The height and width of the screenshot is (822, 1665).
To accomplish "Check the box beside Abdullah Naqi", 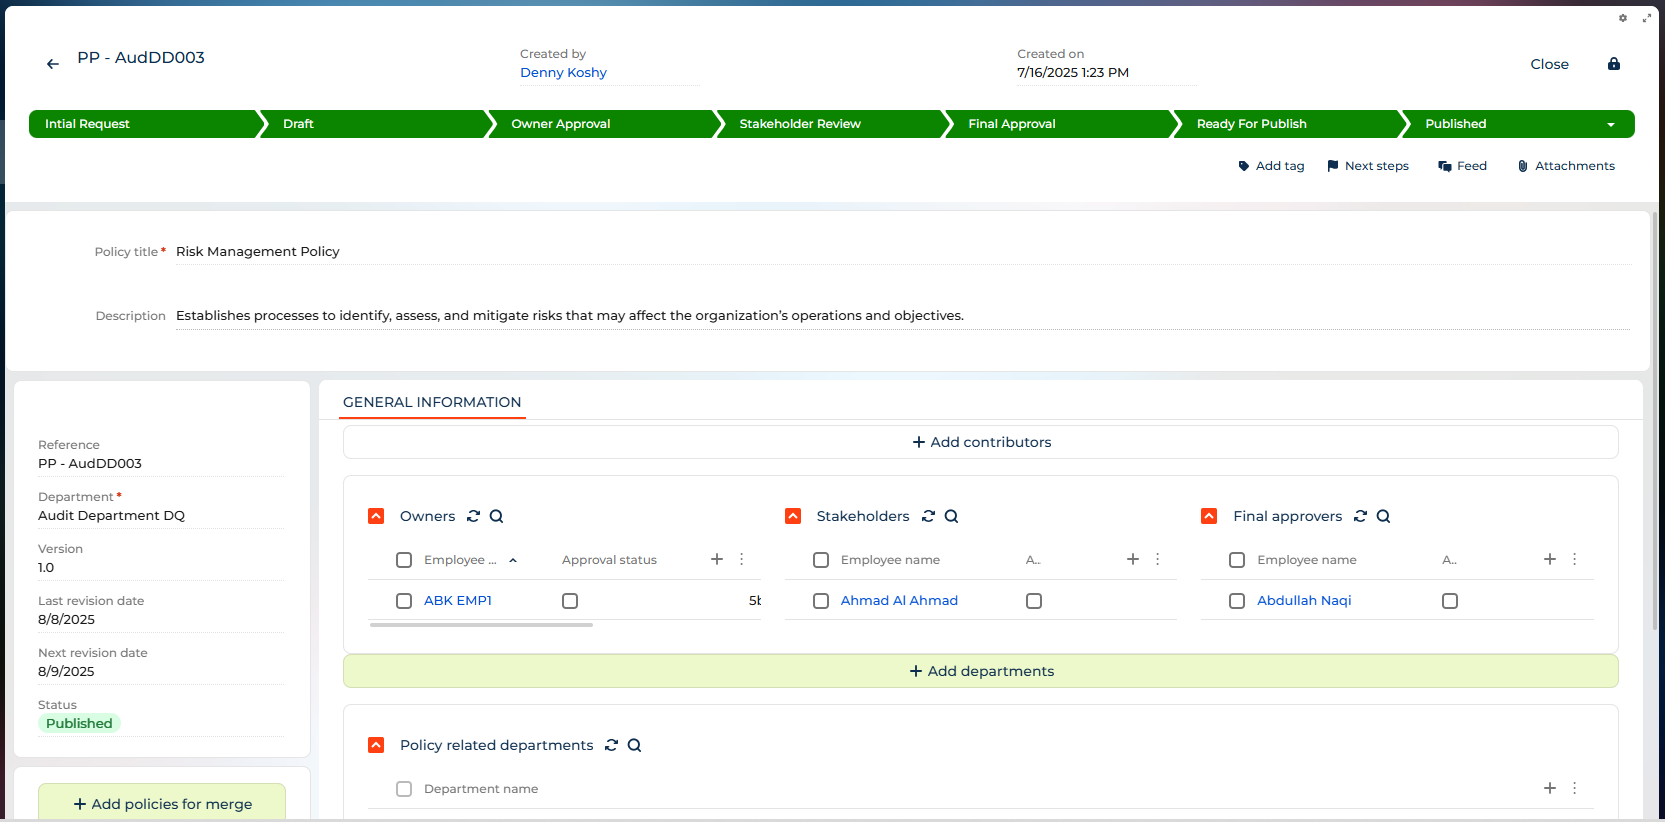I will click(1237, 601).
